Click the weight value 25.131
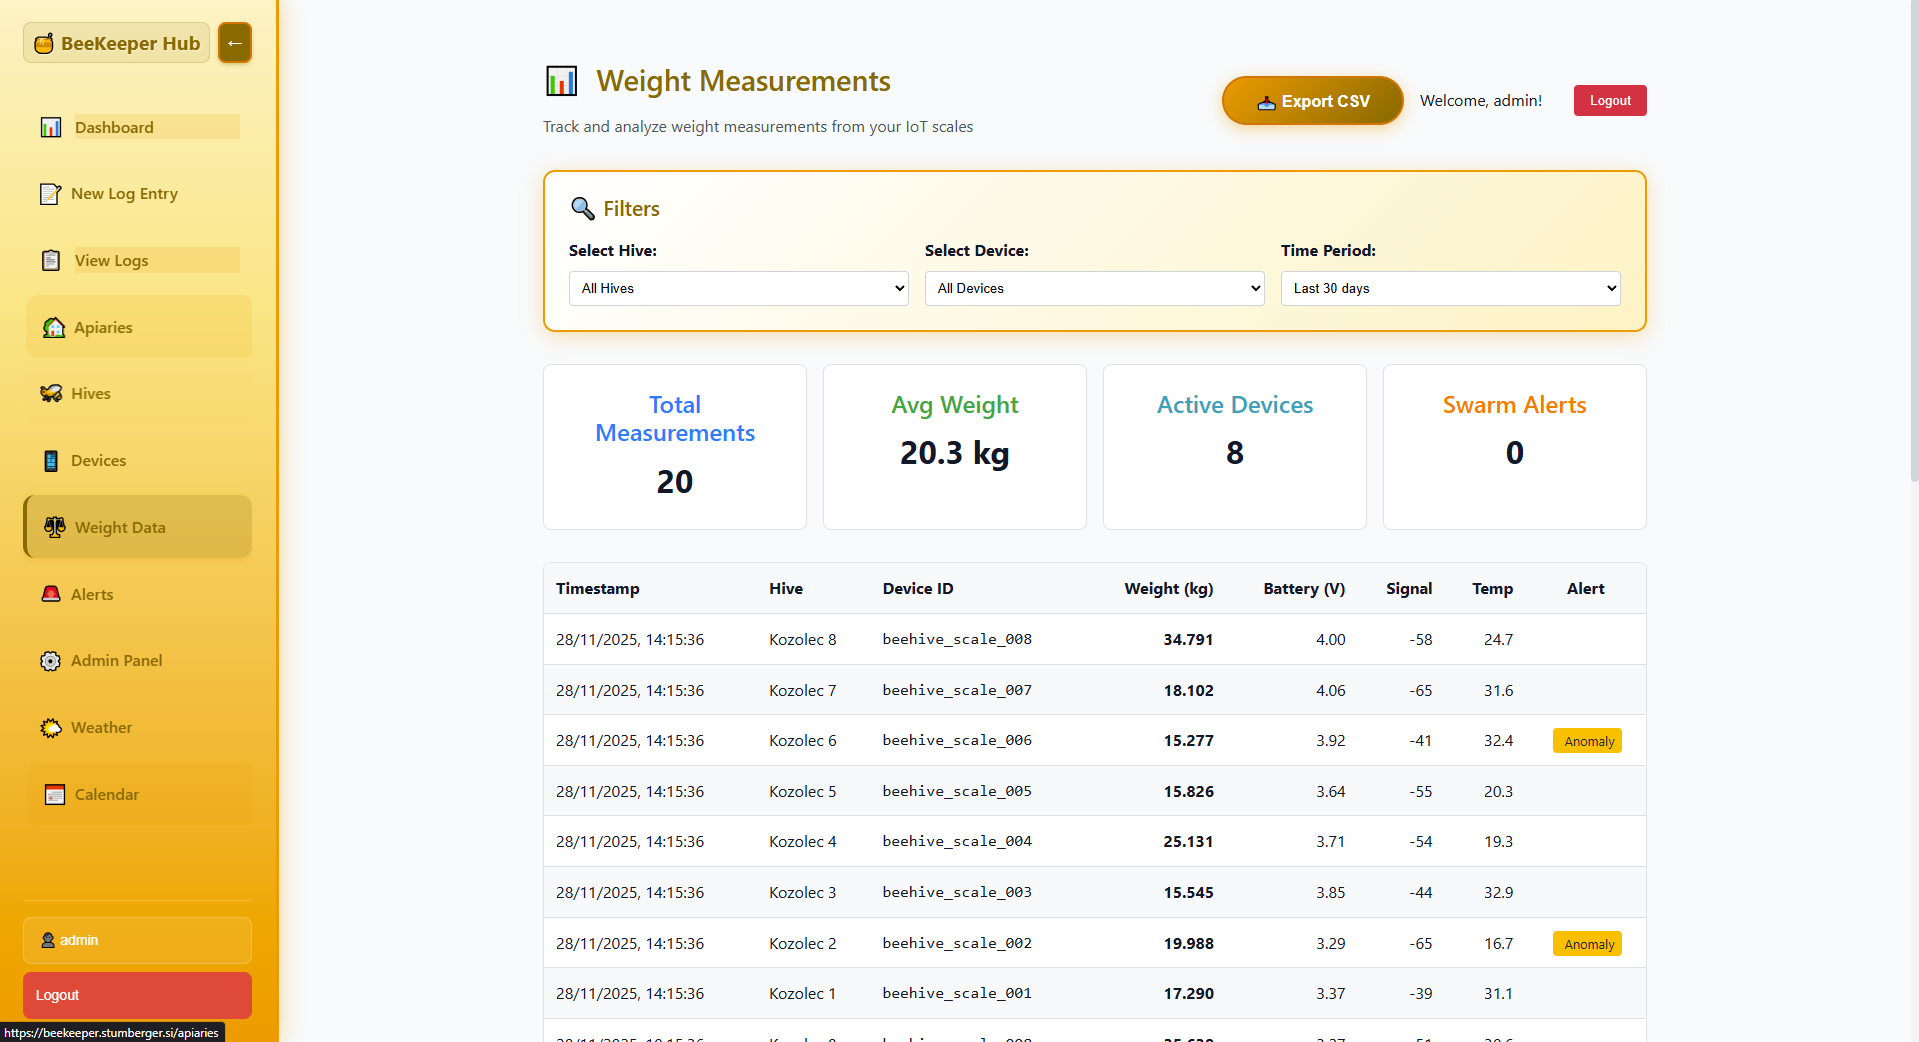1919x1042 pixels. pyautogui.click(x=1188, y=842)
